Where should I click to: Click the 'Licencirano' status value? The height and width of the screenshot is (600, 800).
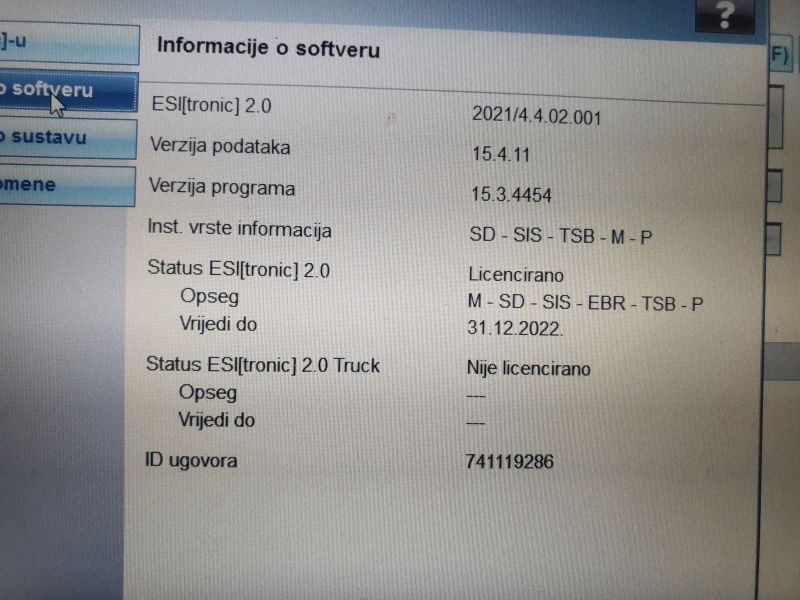coord(516,275)
